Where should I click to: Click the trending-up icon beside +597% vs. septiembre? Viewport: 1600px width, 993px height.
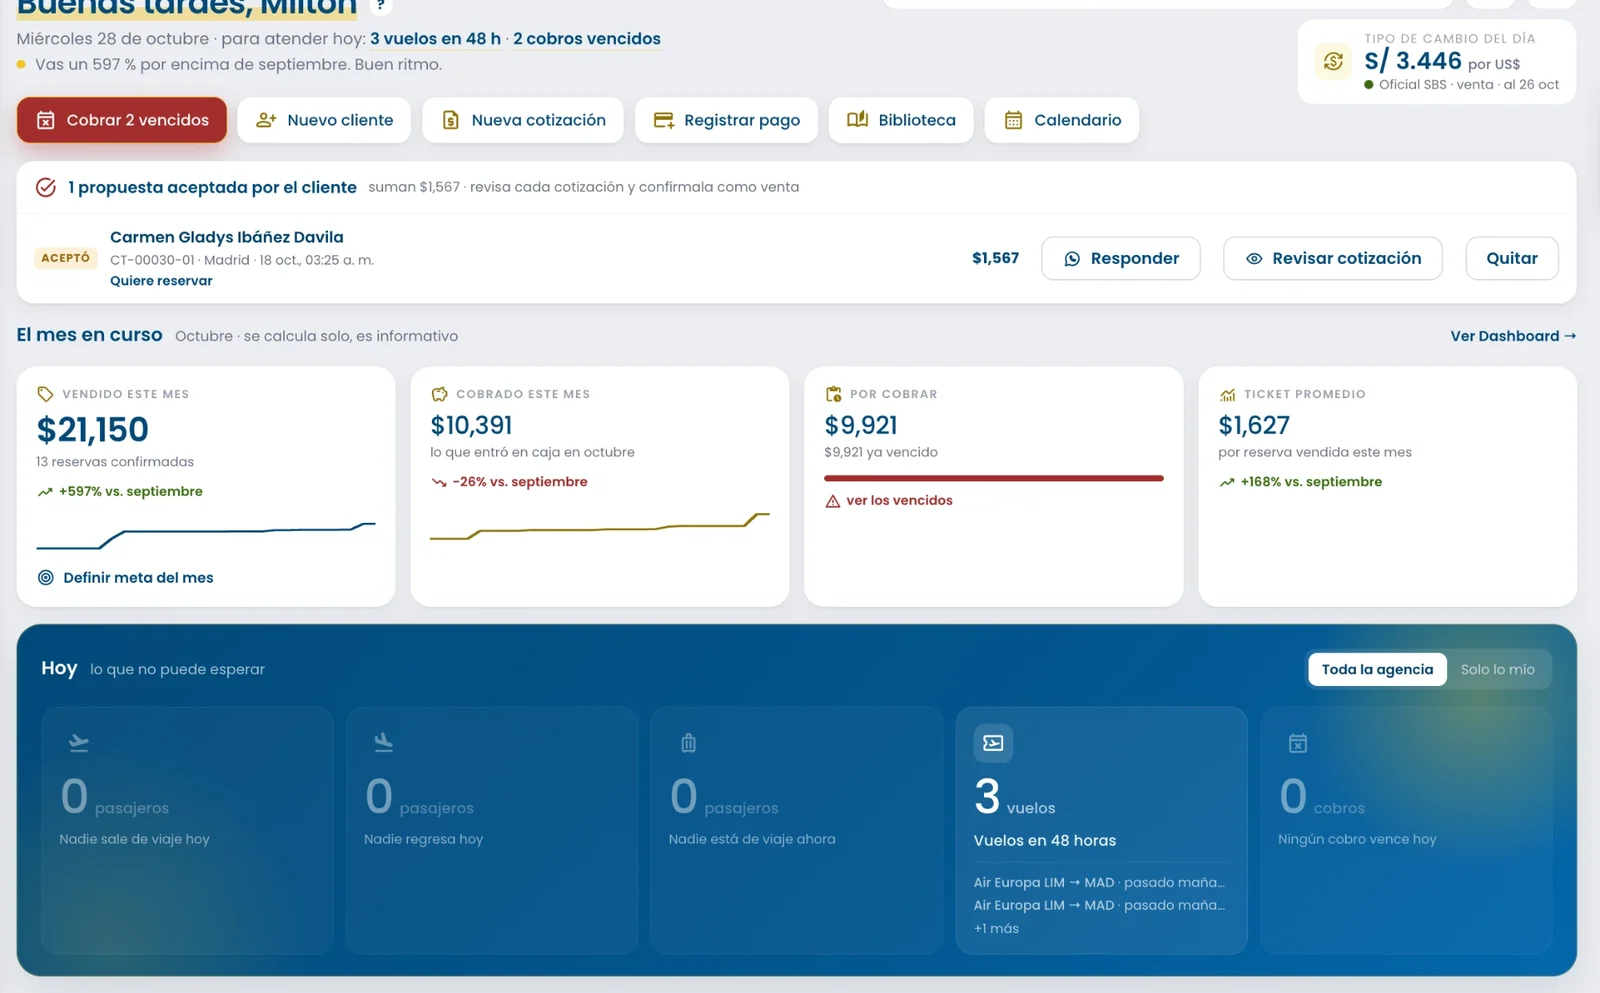point(45,492)
